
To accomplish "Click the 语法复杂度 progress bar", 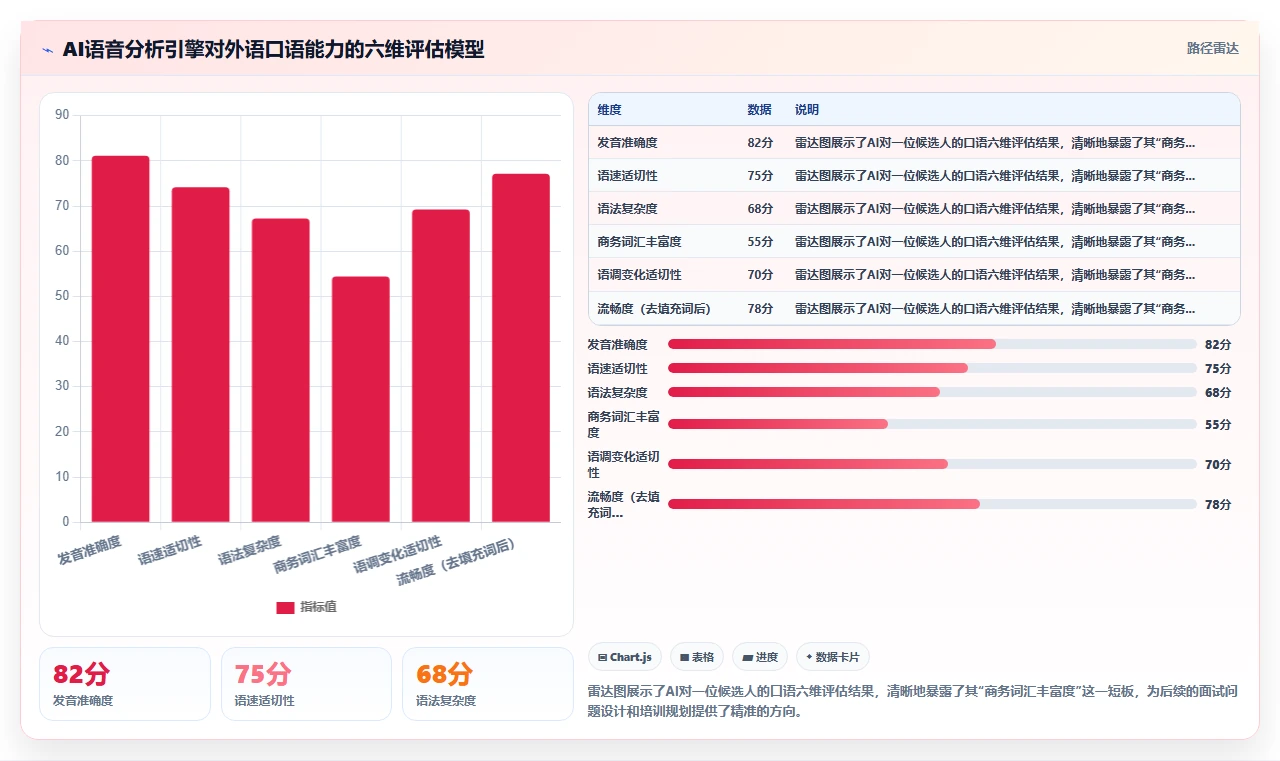I will click(x=932, y=392).
